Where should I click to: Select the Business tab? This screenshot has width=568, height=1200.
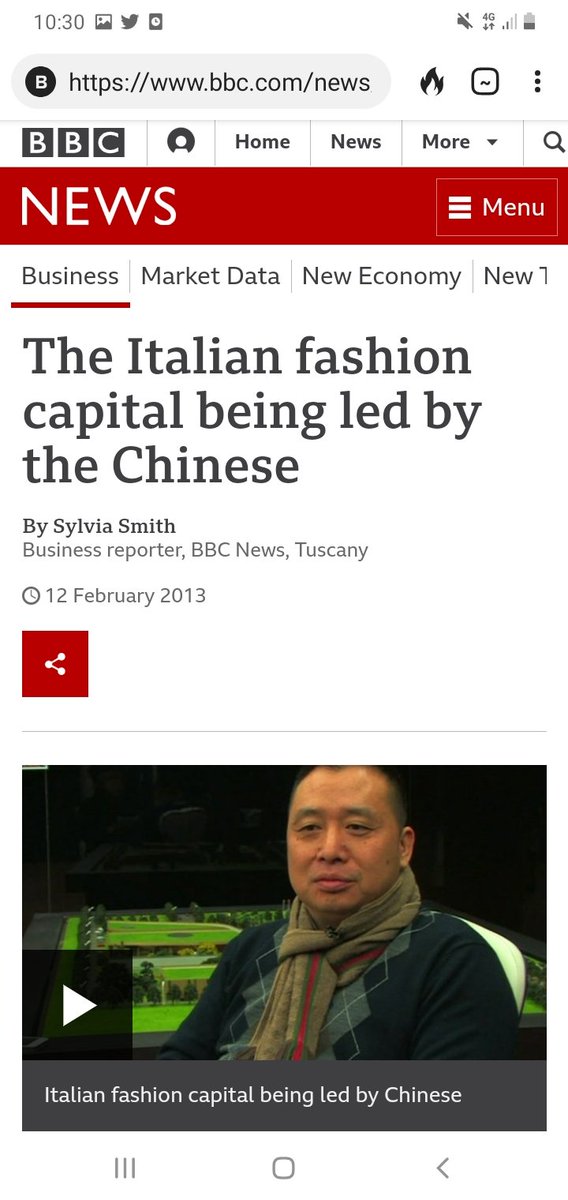70,276
